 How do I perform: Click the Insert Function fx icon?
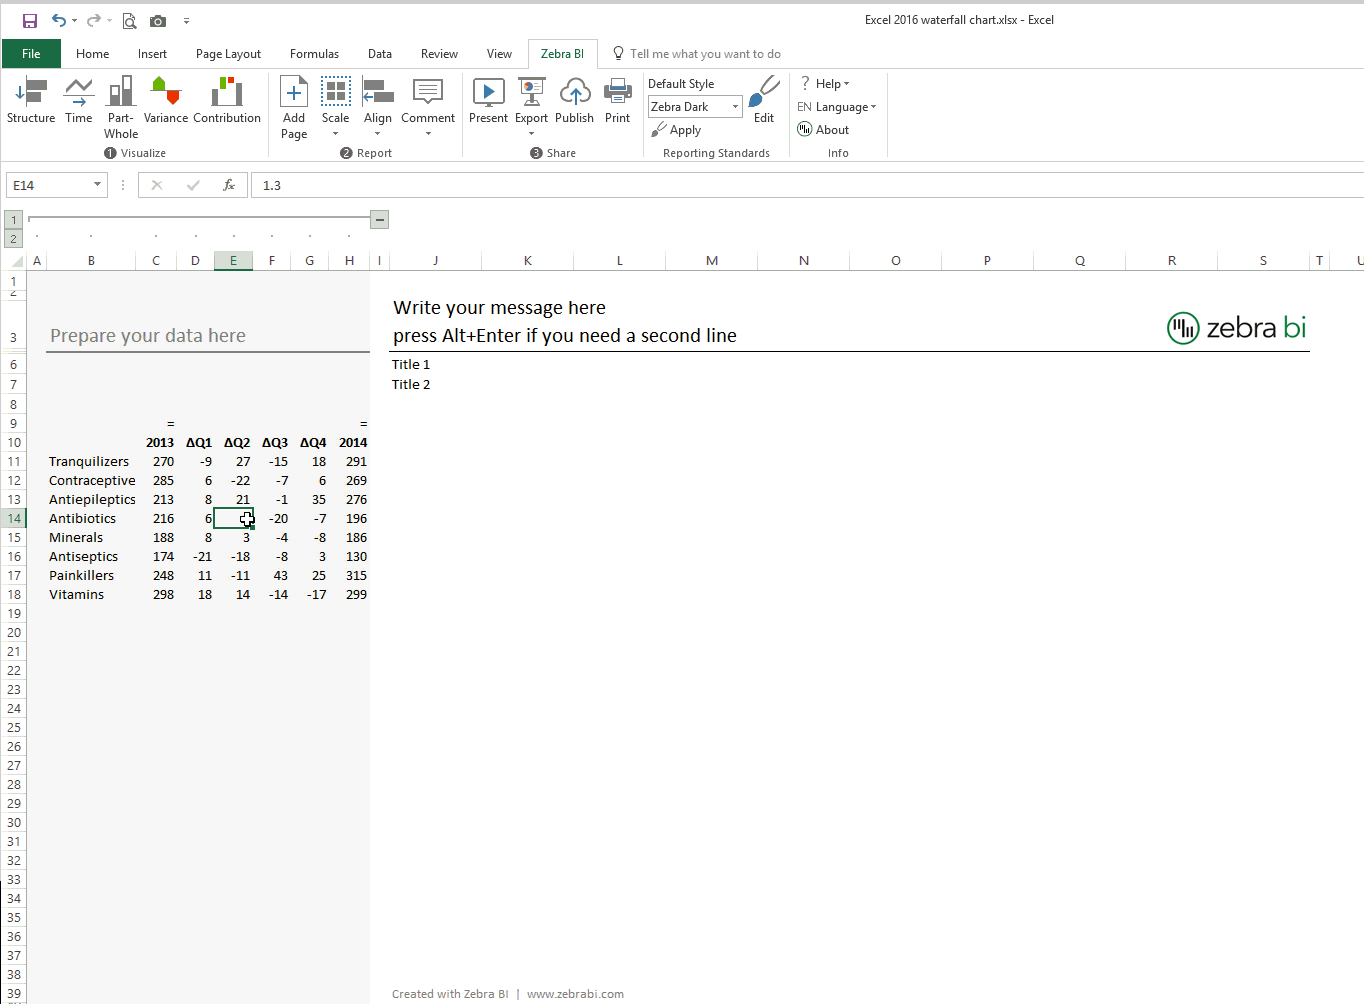coord(229,185)
